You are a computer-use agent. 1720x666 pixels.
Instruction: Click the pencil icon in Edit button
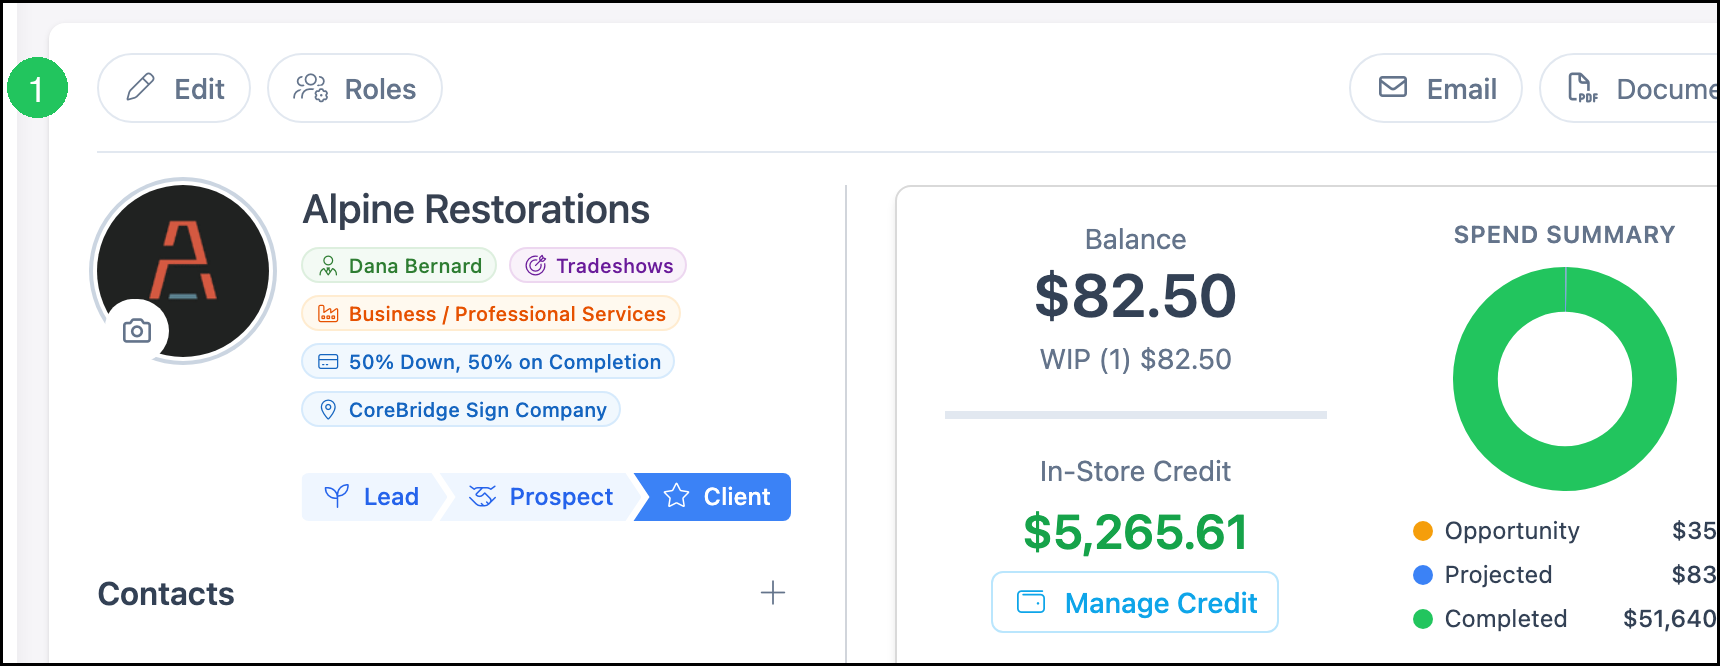(x=141, y=87)
